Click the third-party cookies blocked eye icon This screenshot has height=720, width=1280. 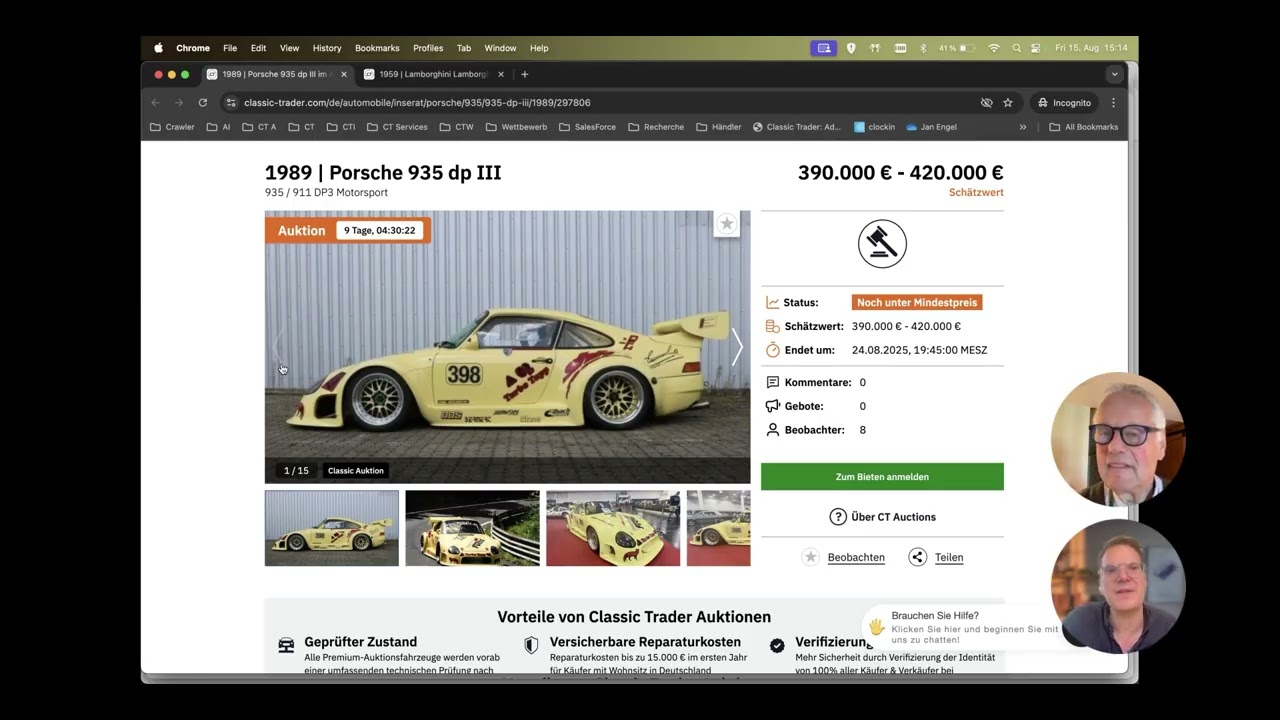987,102
